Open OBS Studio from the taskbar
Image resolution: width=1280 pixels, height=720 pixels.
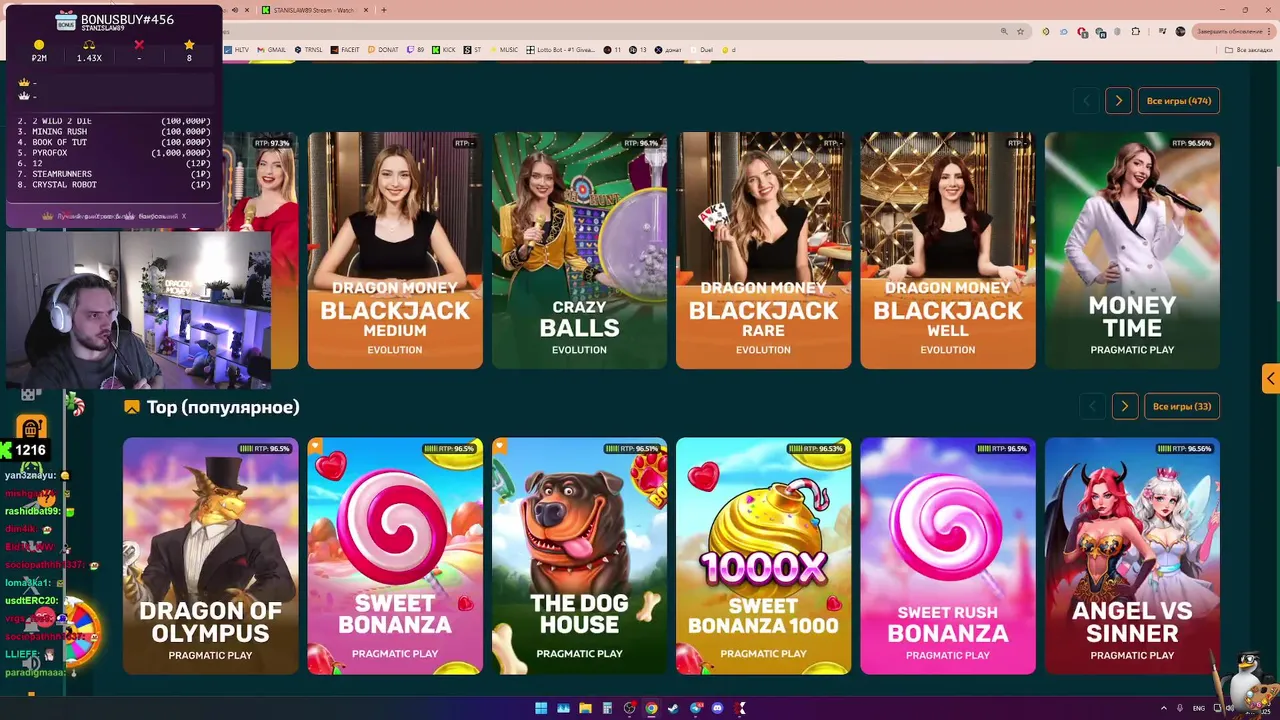[629, 708]
